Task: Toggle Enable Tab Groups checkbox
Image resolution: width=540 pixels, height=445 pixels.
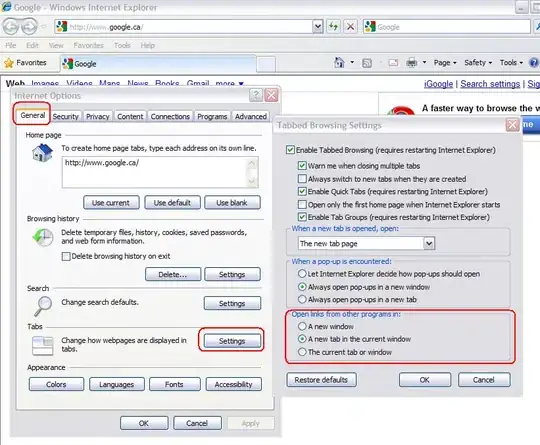Action: pos(302,217)
